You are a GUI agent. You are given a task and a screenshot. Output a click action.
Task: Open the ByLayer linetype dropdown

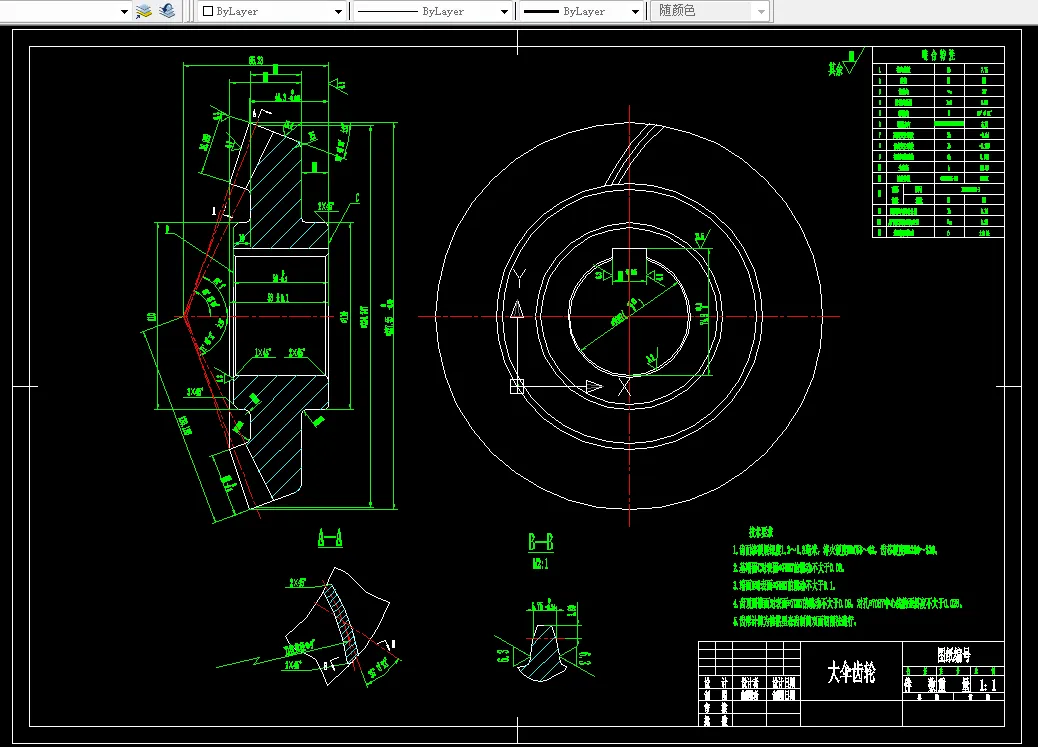pyautogui.click(x=434, y=11)
